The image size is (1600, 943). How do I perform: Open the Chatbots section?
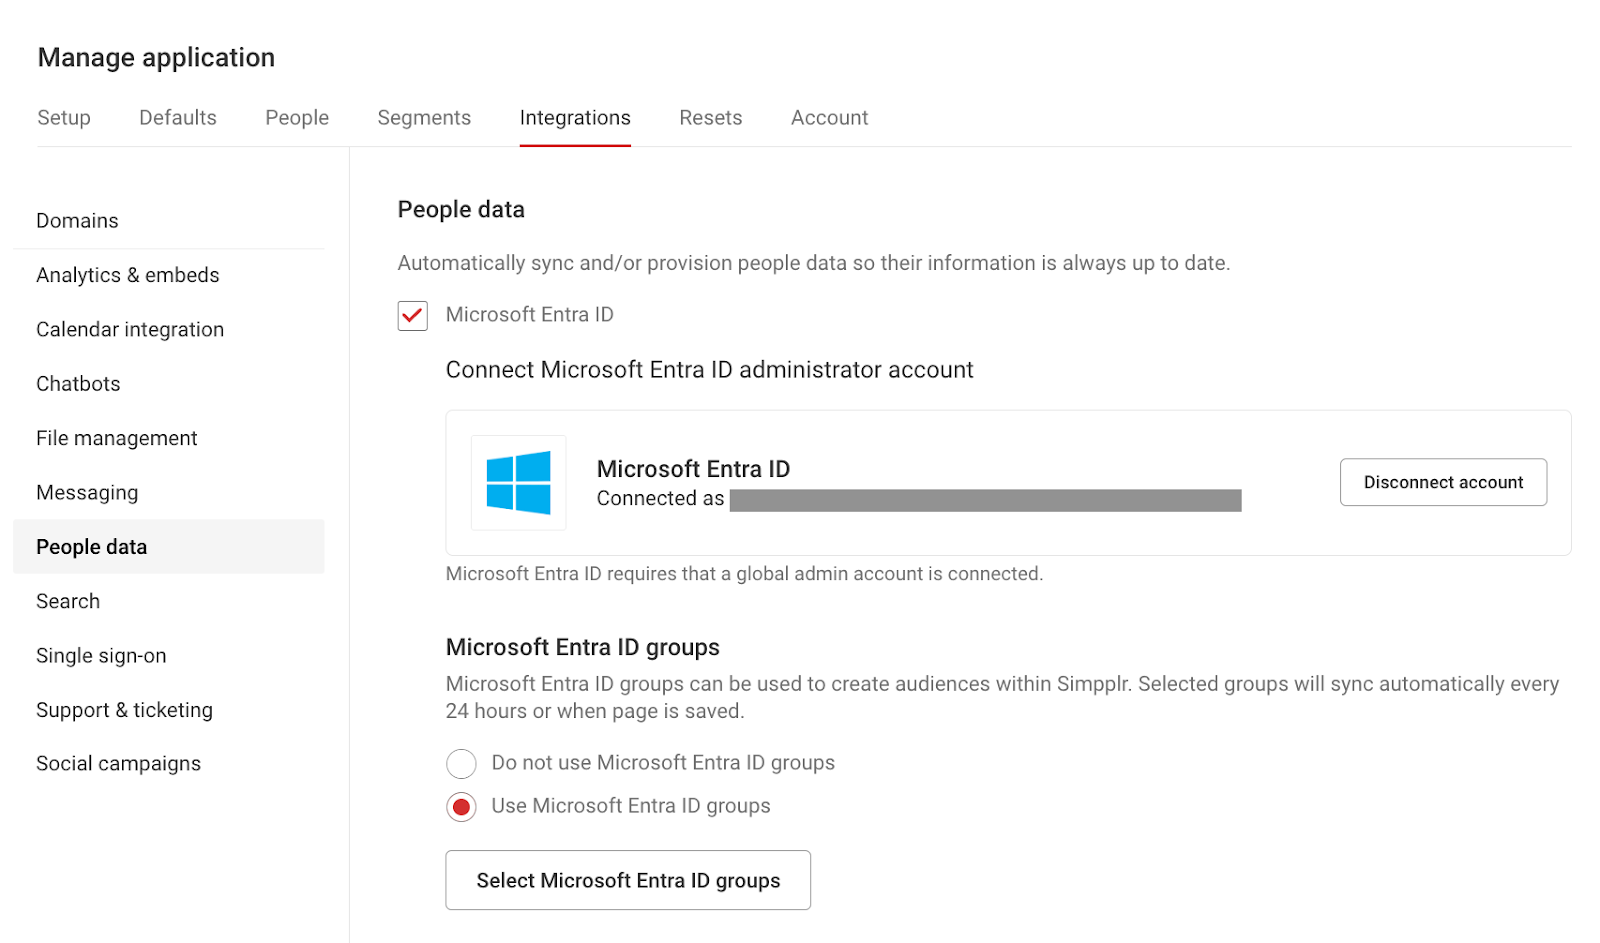(169, 384)
